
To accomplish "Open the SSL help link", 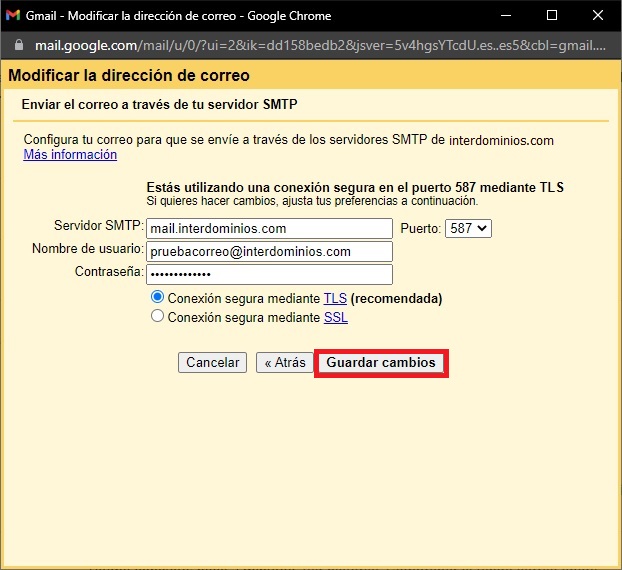I will coord(336,317).
